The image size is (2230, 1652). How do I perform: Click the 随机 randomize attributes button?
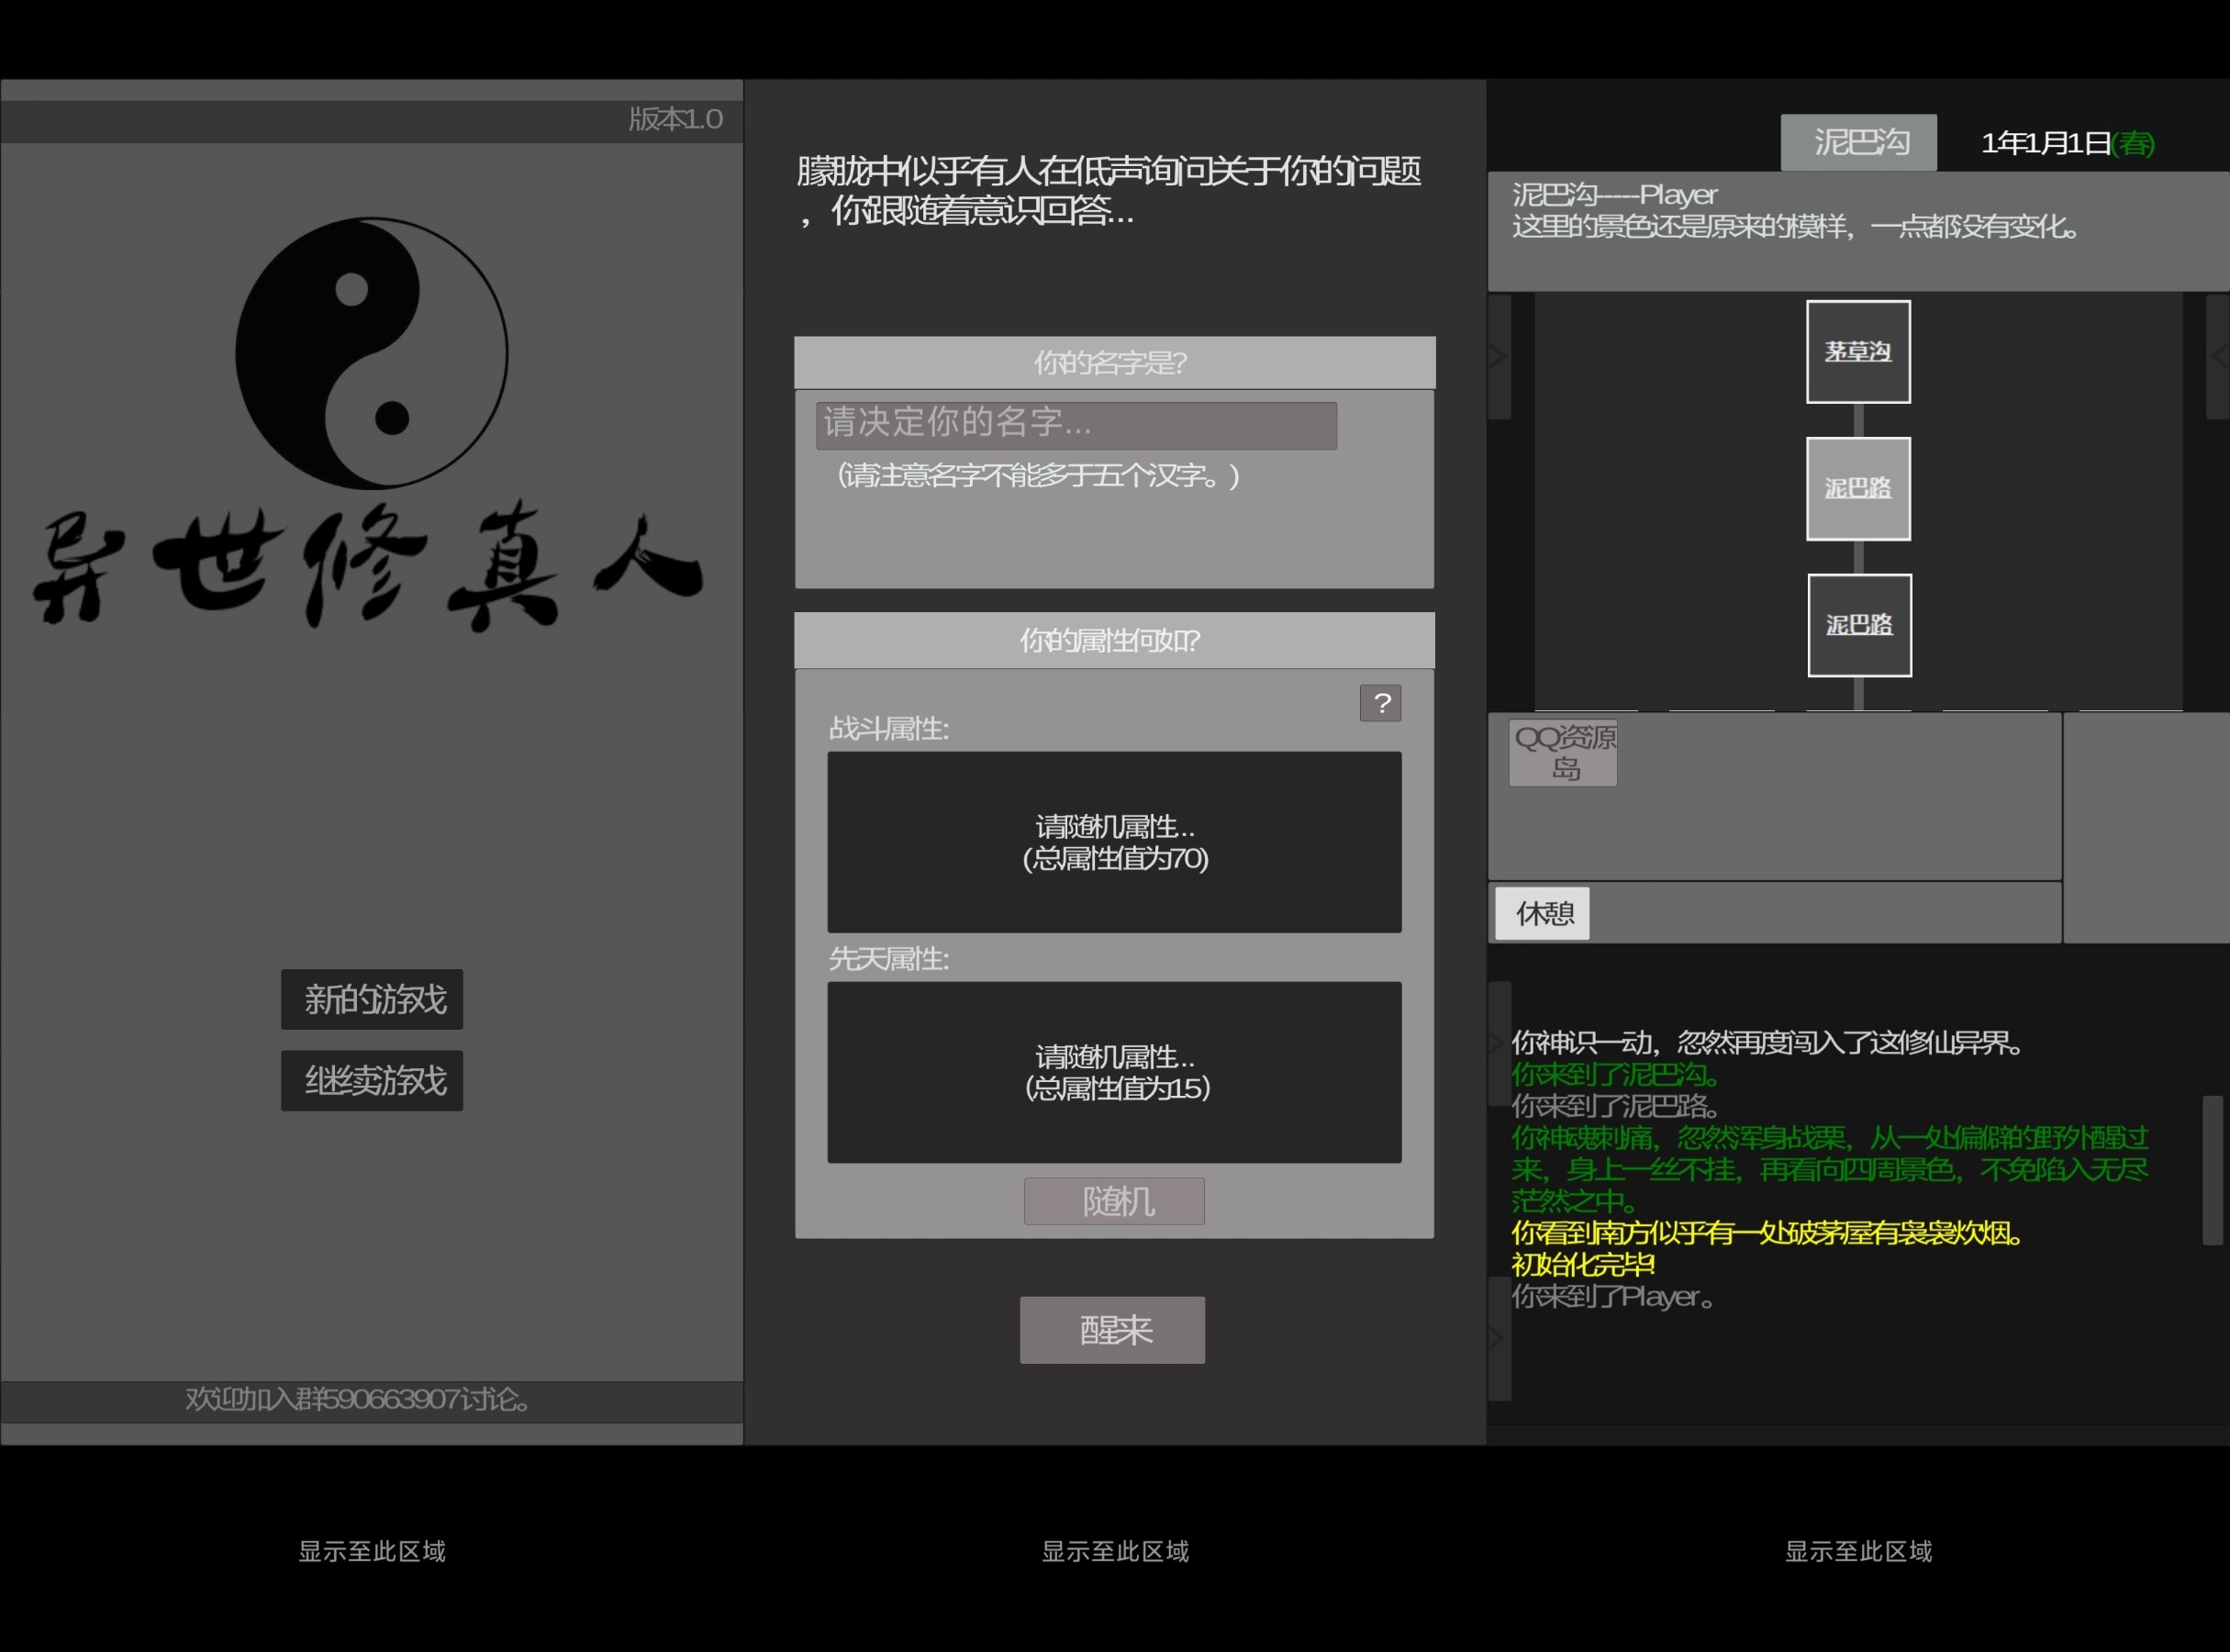1114,1201
